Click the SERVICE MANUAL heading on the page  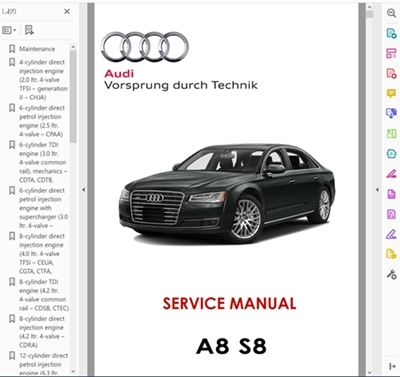[229, 304]
